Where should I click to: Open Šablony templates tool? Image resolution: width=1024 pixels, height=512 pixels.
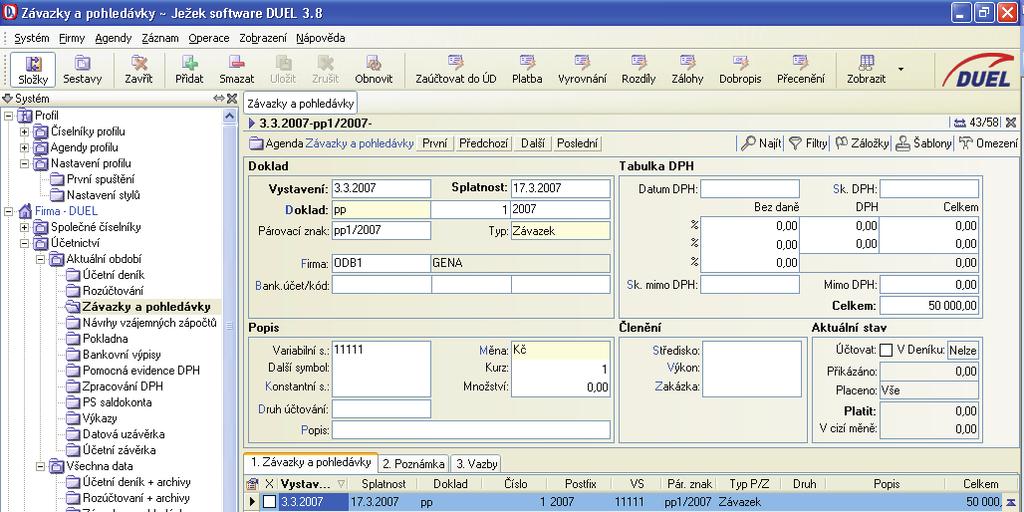tap(923, 144)
